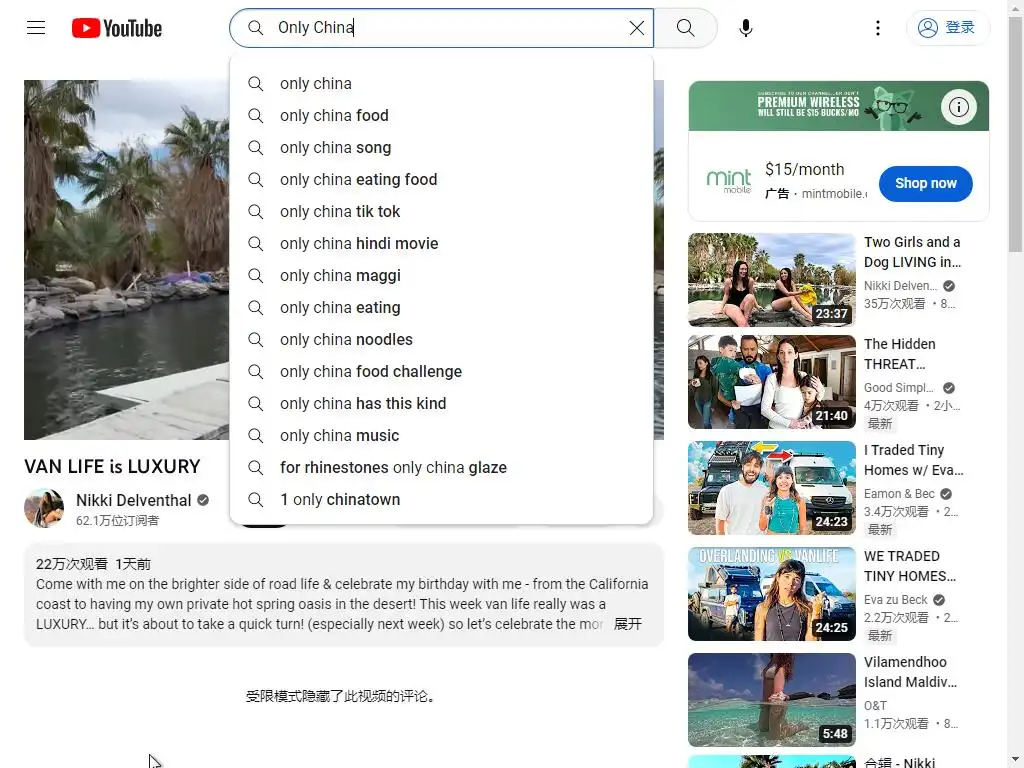Open The Hidden THREAT video thumbnail
1024x768 pixels.
(x=771, y=382)
